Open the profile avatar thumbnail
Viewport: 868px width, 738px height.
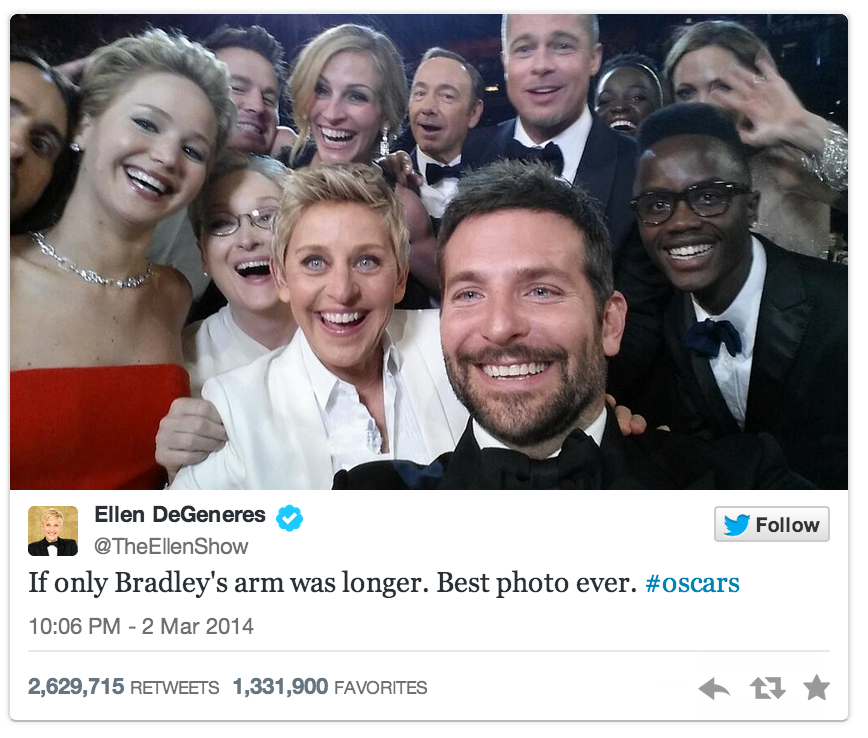[x=53, y=530]
